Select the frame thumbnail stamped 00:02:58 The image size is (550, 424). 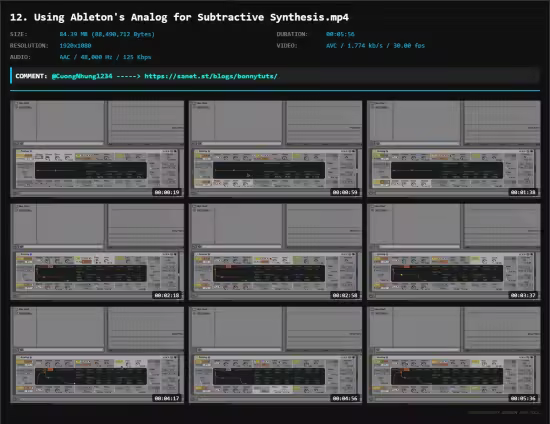275,252
